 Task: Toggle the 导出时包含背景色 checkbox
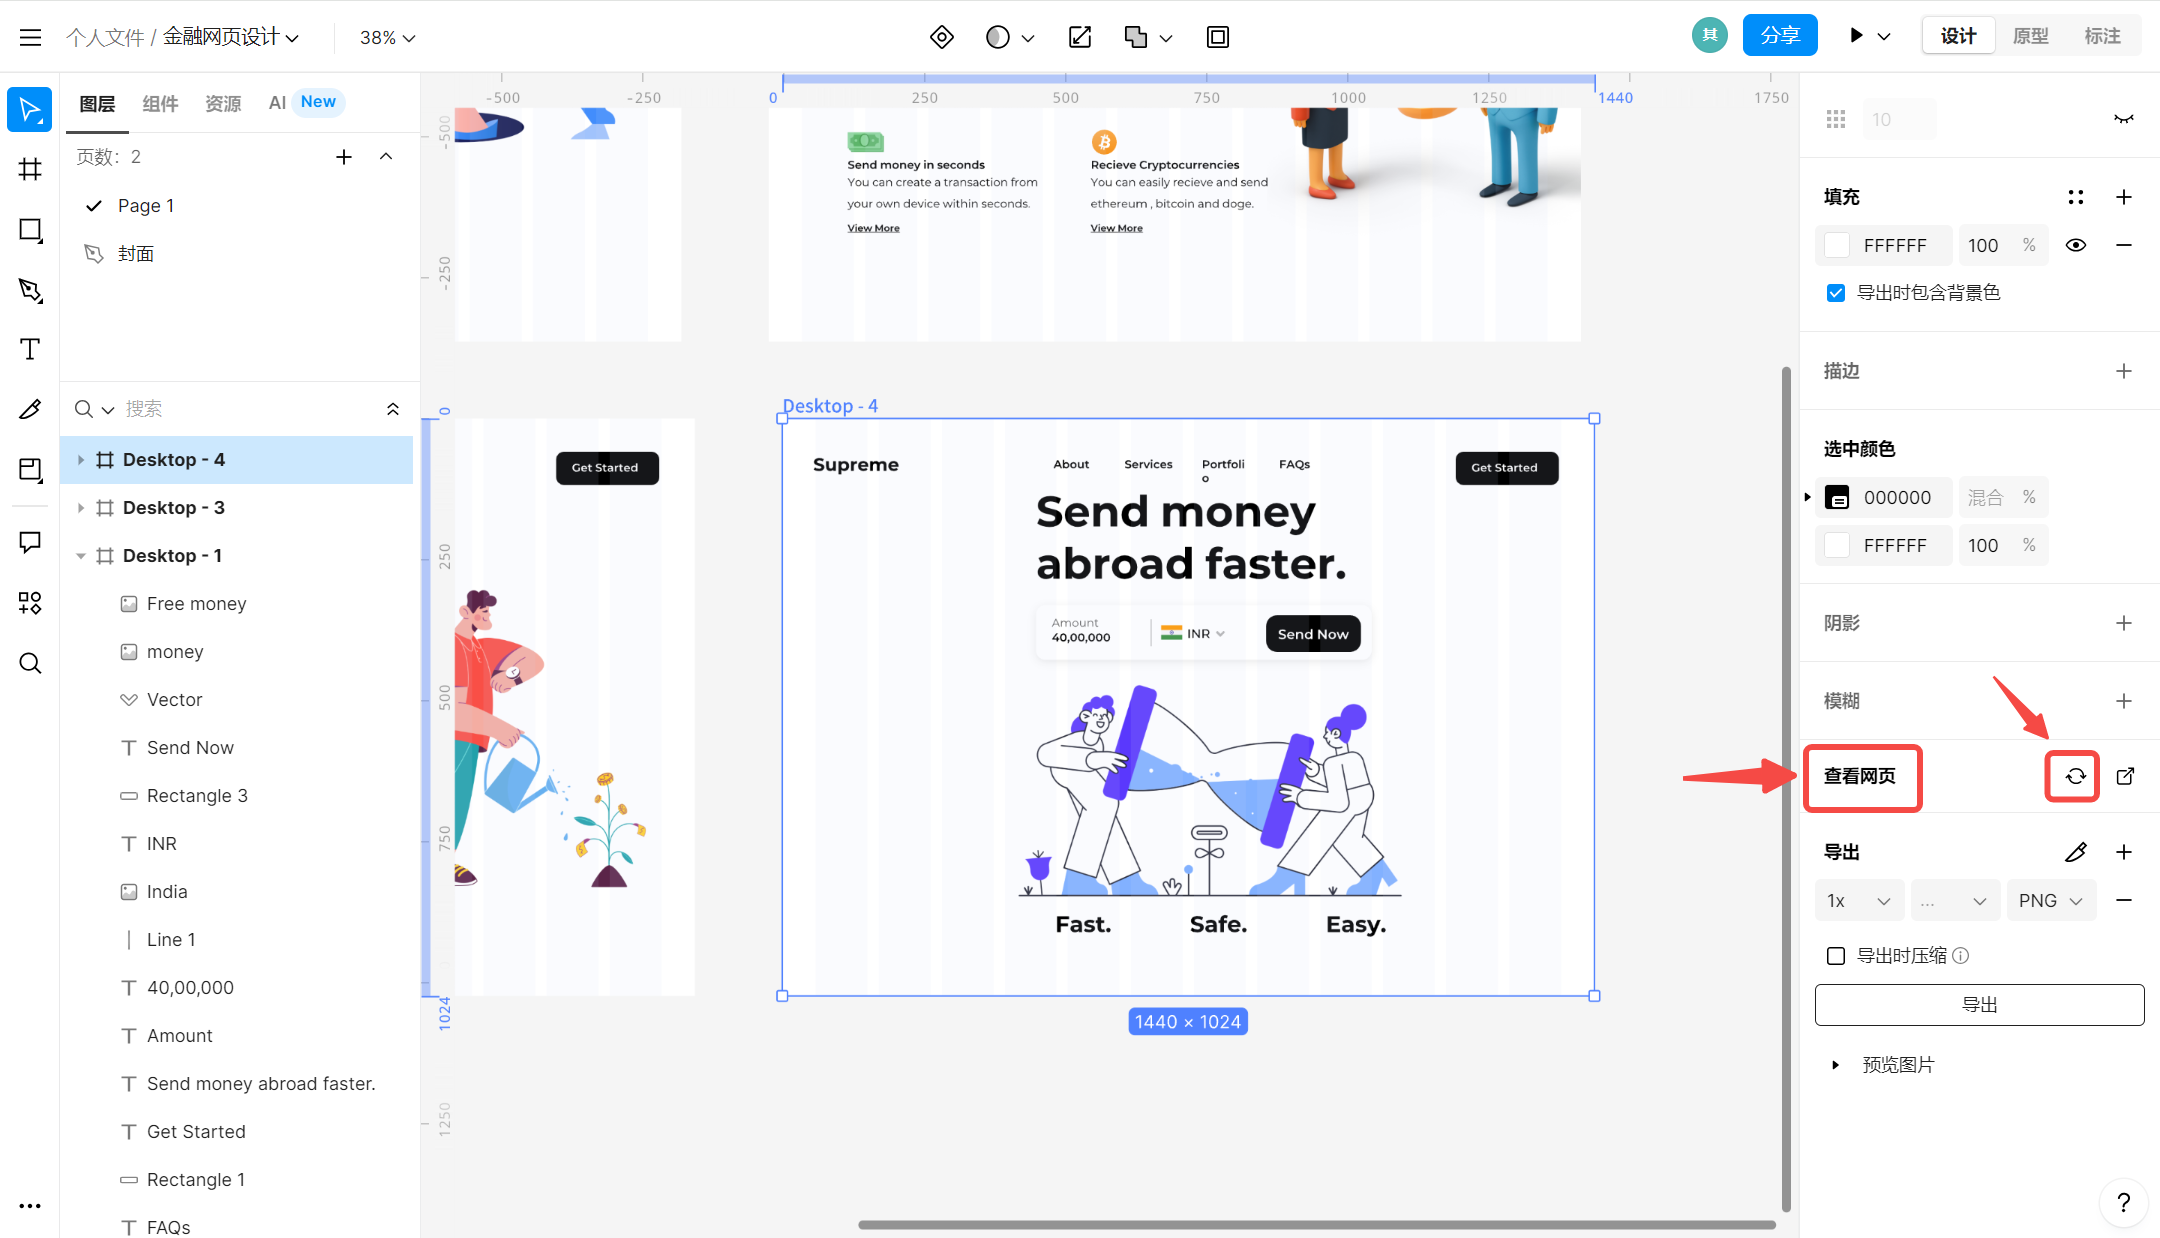coord(1838,292)
